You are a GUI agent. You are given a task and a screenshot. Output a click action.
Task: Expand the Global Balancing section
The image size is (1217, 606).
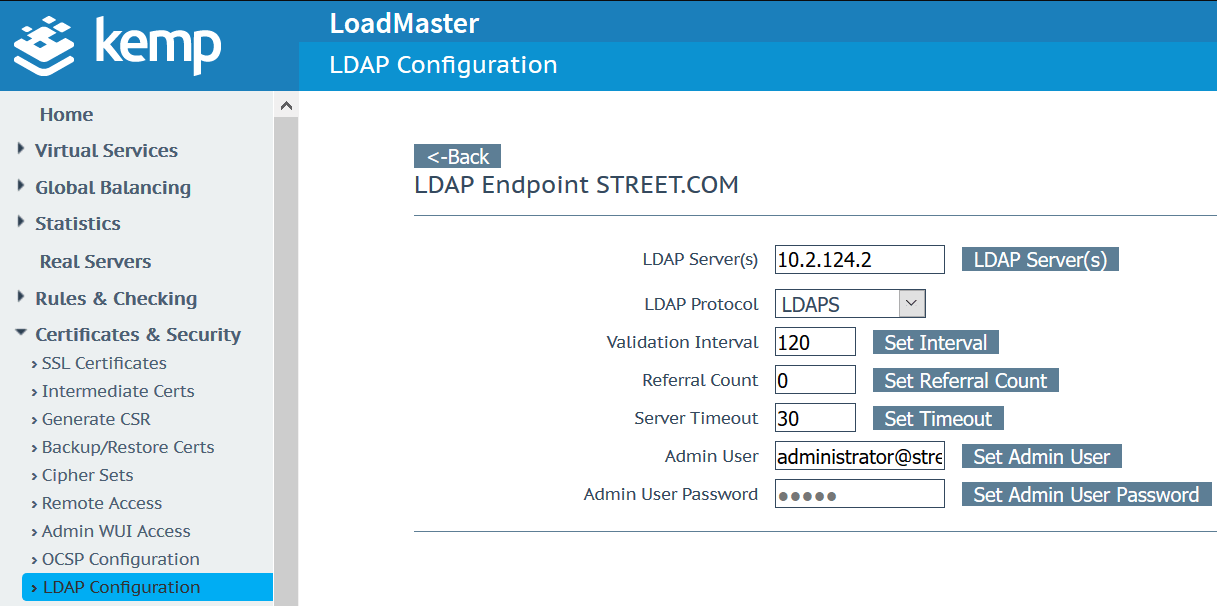tap(113, 187)
